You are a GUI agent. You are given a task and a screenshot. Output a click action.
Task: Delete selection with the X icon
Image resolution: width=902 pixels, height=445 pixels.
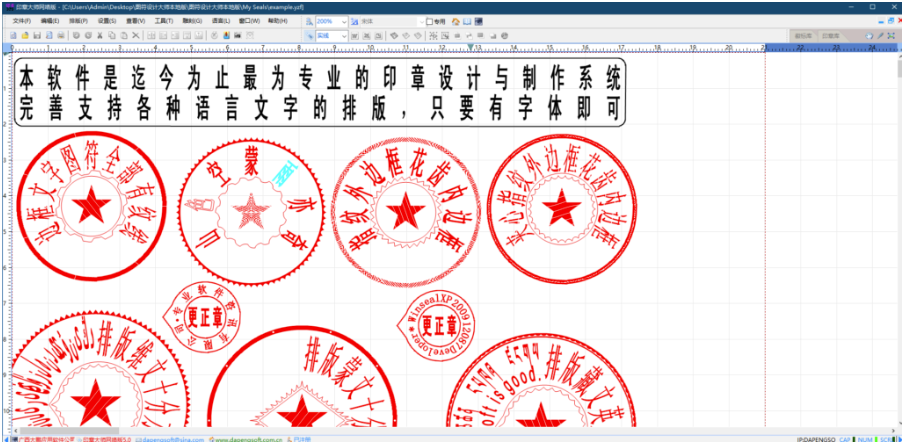click(136, 36)
